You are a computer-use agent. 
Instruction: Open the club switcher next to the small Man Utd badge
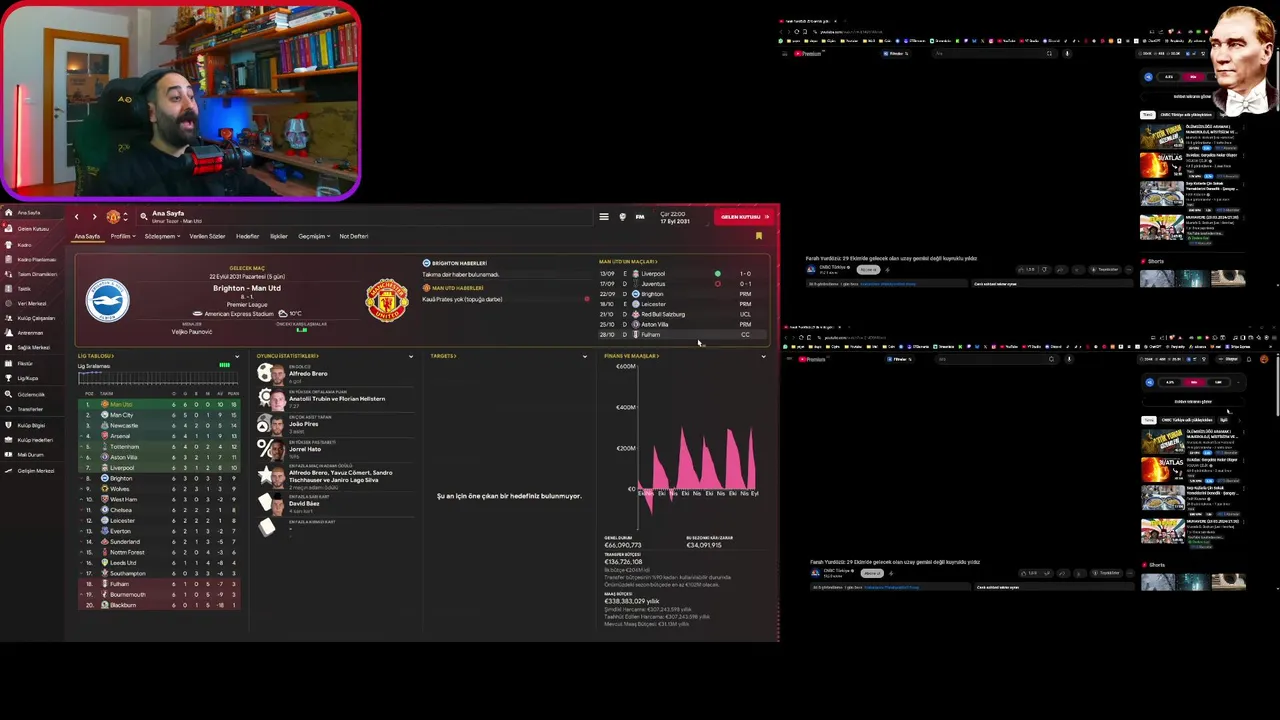pyautogui.click(x=125, y=217)
